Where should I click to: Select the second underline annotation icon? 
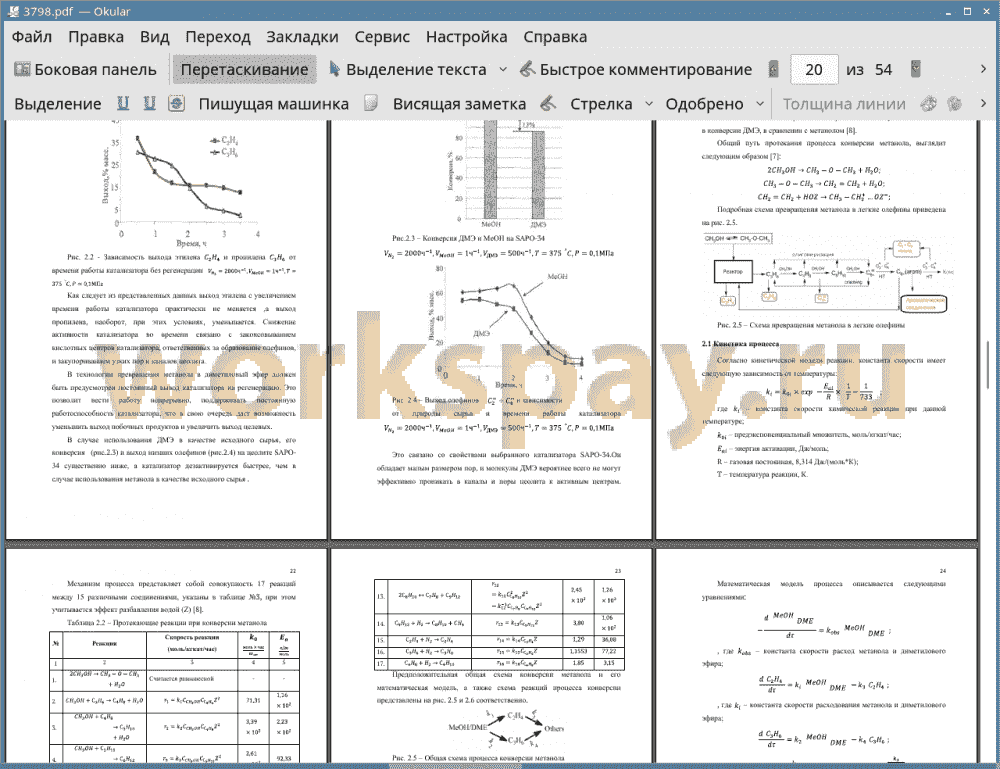[149, 103]
